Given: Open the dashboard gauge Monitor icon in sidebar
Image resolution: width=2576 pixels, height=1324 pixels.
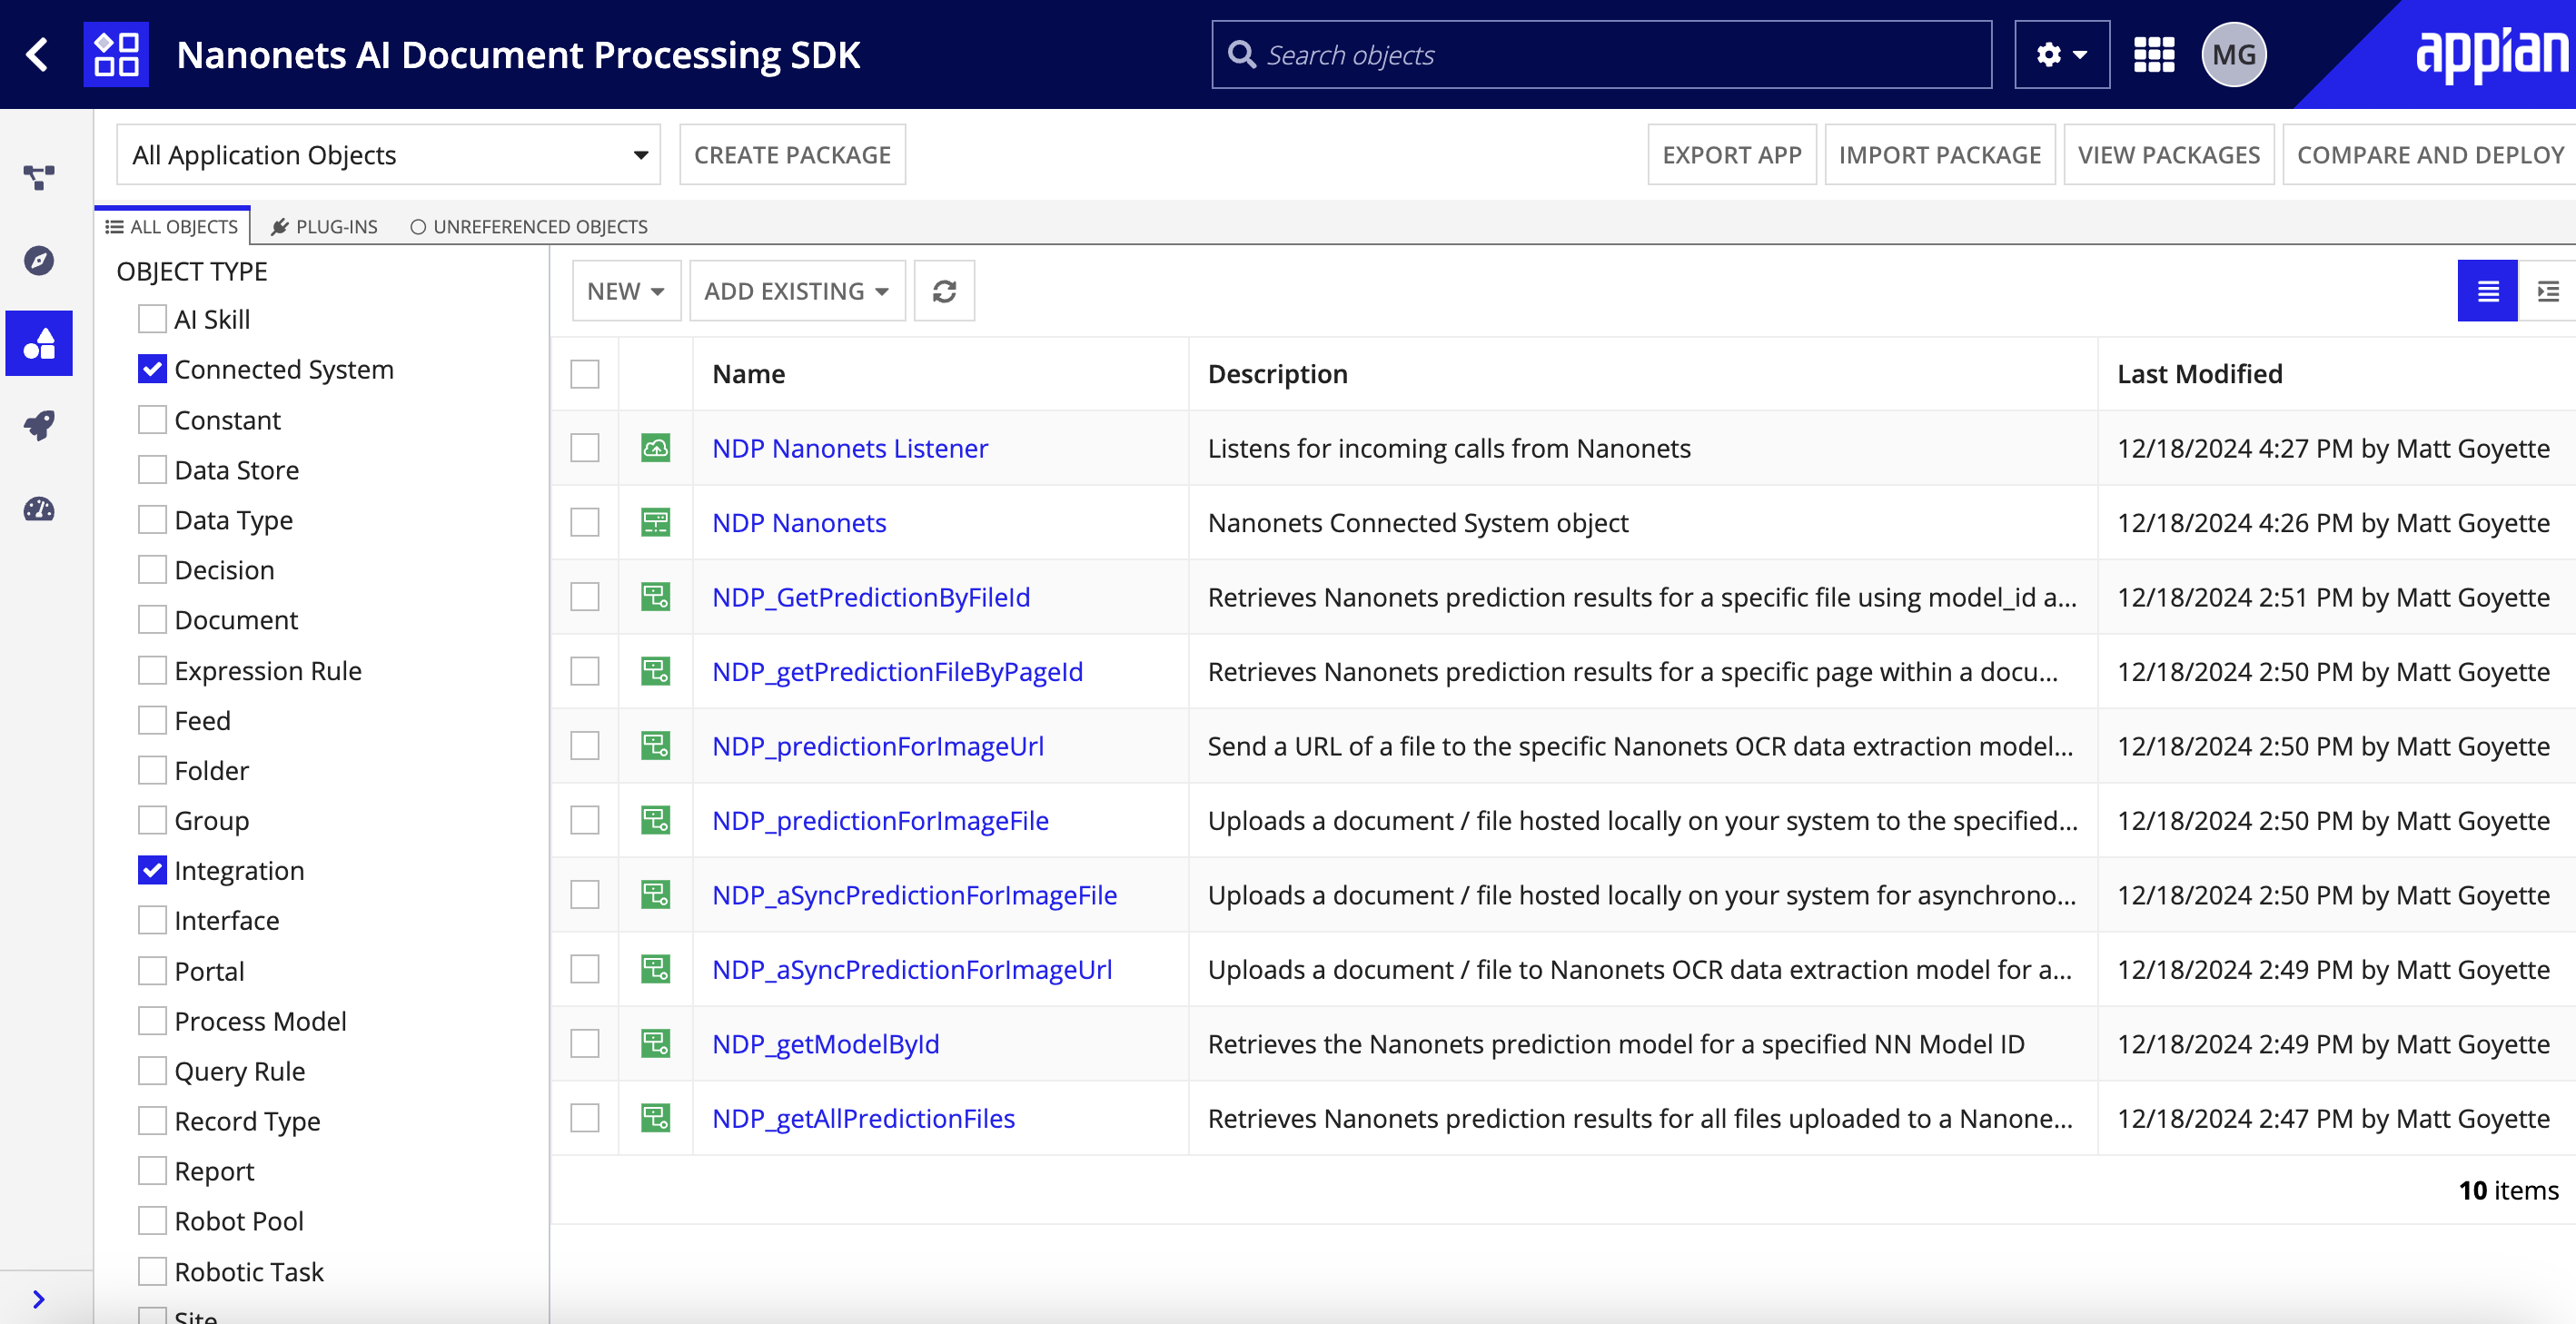Looking at the screenshot, I should coord(39,509).
